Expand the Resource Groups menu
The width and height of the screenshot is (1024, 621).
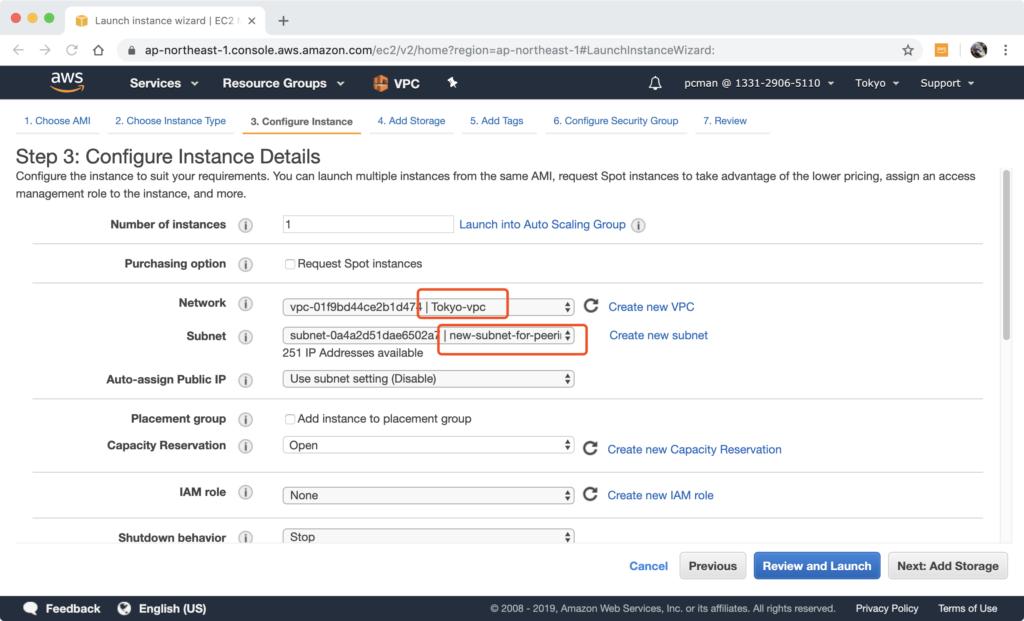point(283,83)
